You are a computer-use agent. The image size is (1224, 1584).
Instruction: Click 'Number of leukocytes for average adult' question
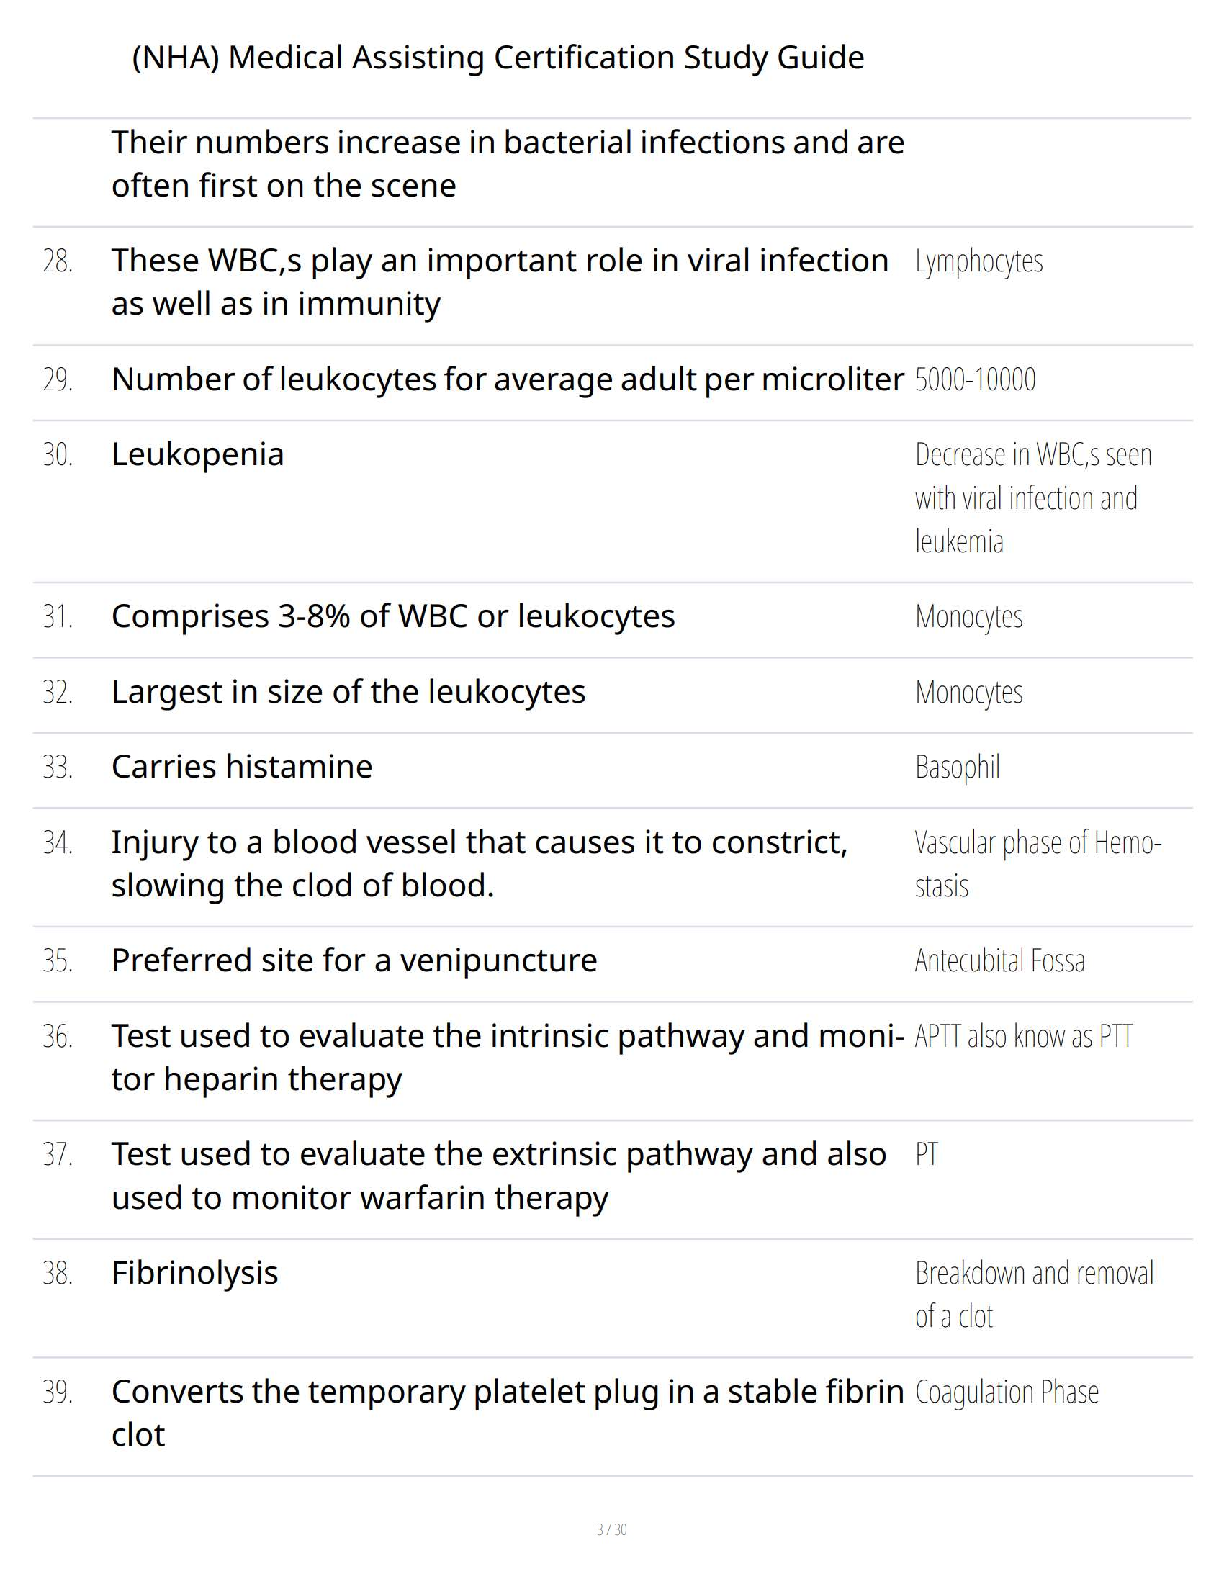click(x=507, y=380)
